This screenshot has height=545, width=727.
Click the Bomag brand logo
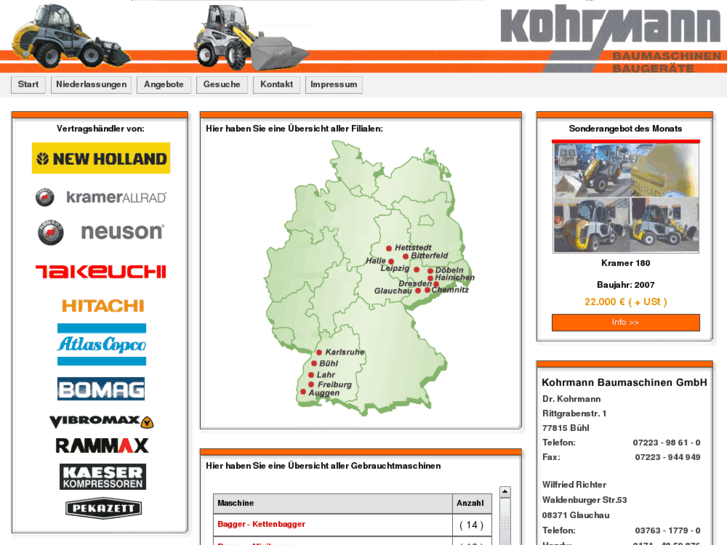click(x=101, y=389)
